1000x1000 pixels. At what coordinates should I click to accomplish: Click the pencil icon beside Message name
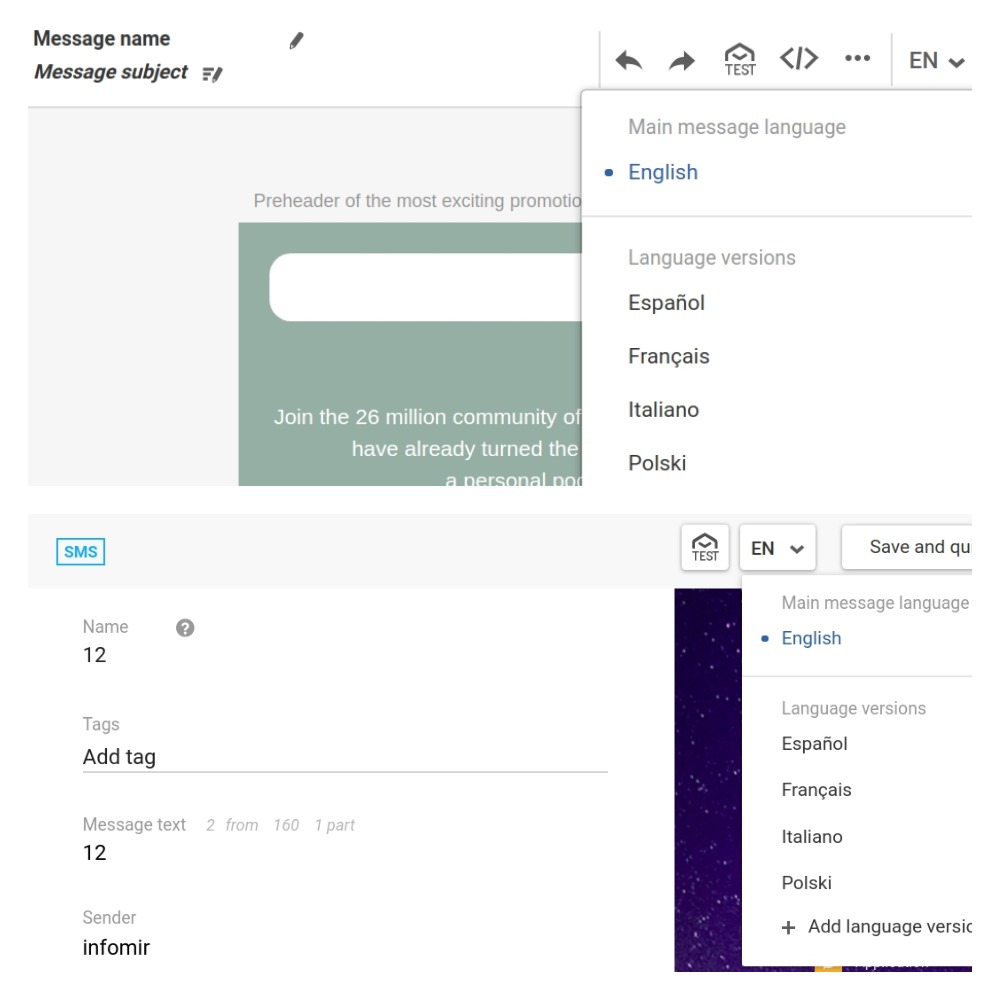click(x=296, y=41)
